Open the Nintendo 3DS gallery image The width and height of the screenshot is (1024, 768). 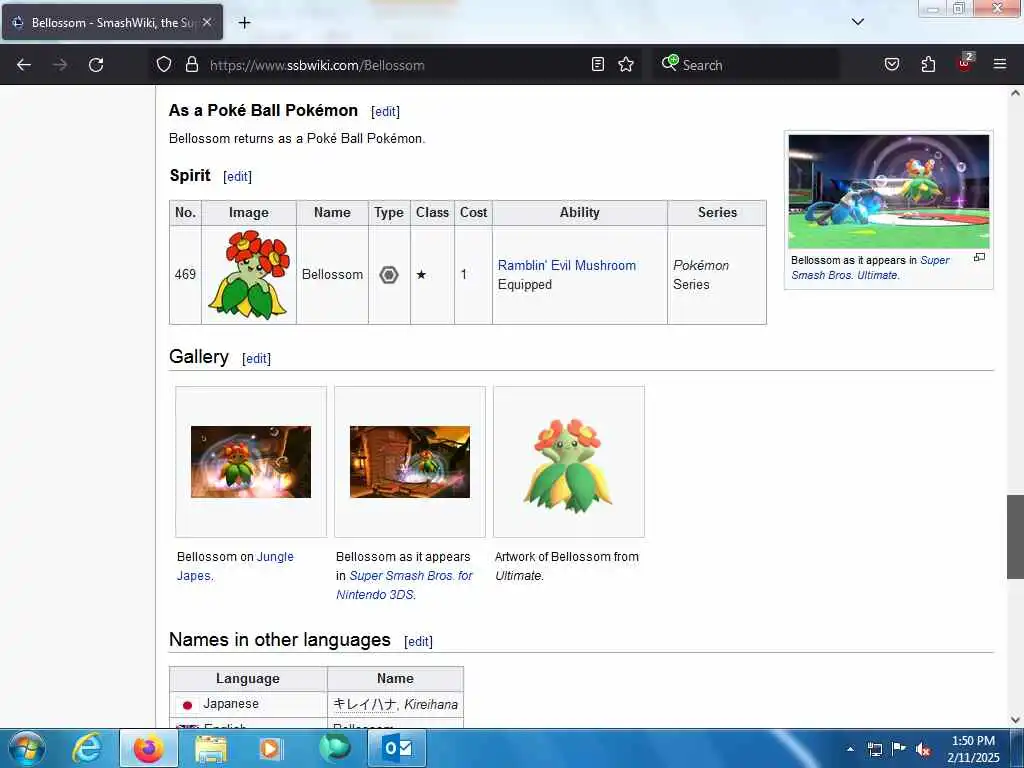(x=409, y=462)
